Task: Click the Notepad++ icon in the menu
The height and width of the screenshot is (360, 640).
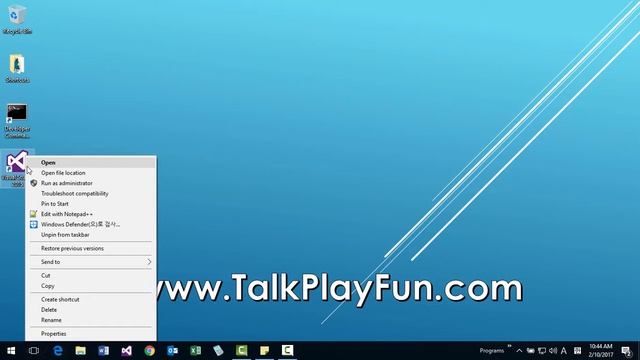Action: [33, 214]
